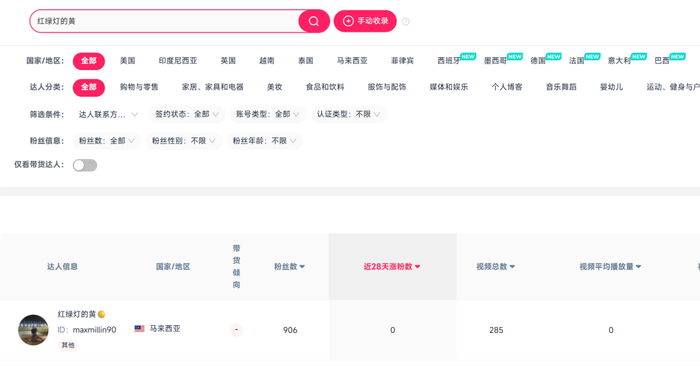This screenshot has width=700, height=379.
Task: Sort by 近28天涨粉数 column
Action: coord(392,267)
